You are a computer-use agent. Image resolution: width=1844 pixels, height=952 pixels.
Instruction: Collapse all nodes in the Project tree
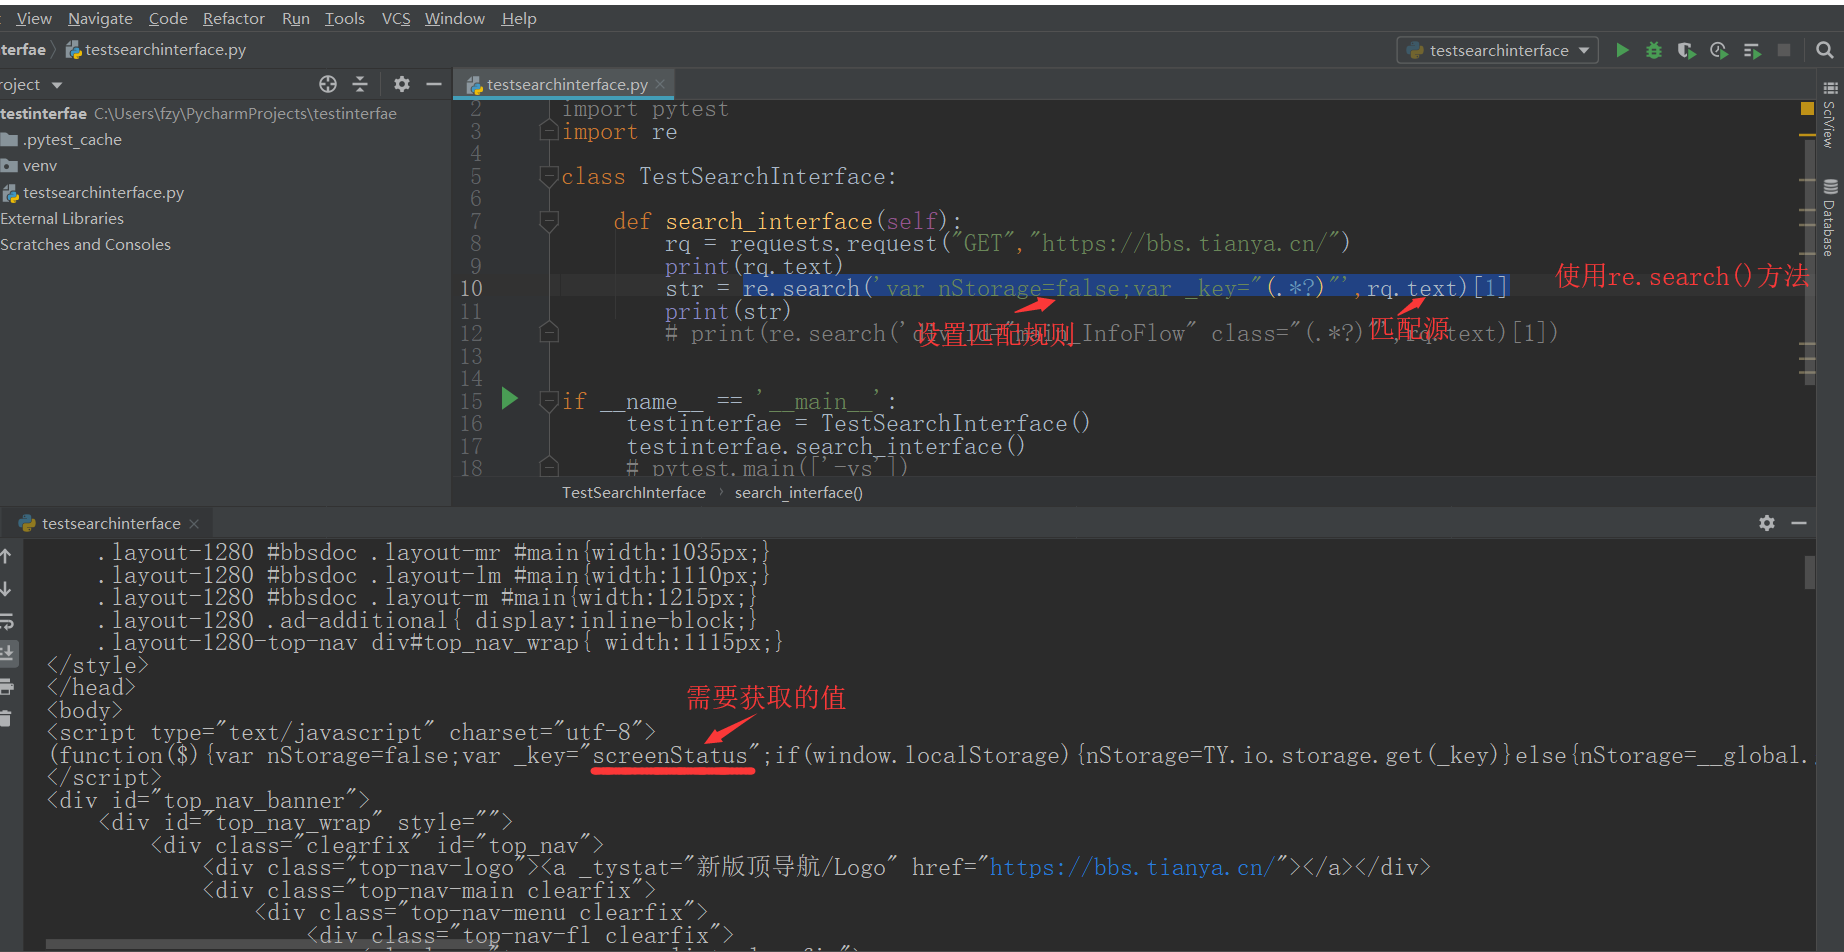(360, 84)
